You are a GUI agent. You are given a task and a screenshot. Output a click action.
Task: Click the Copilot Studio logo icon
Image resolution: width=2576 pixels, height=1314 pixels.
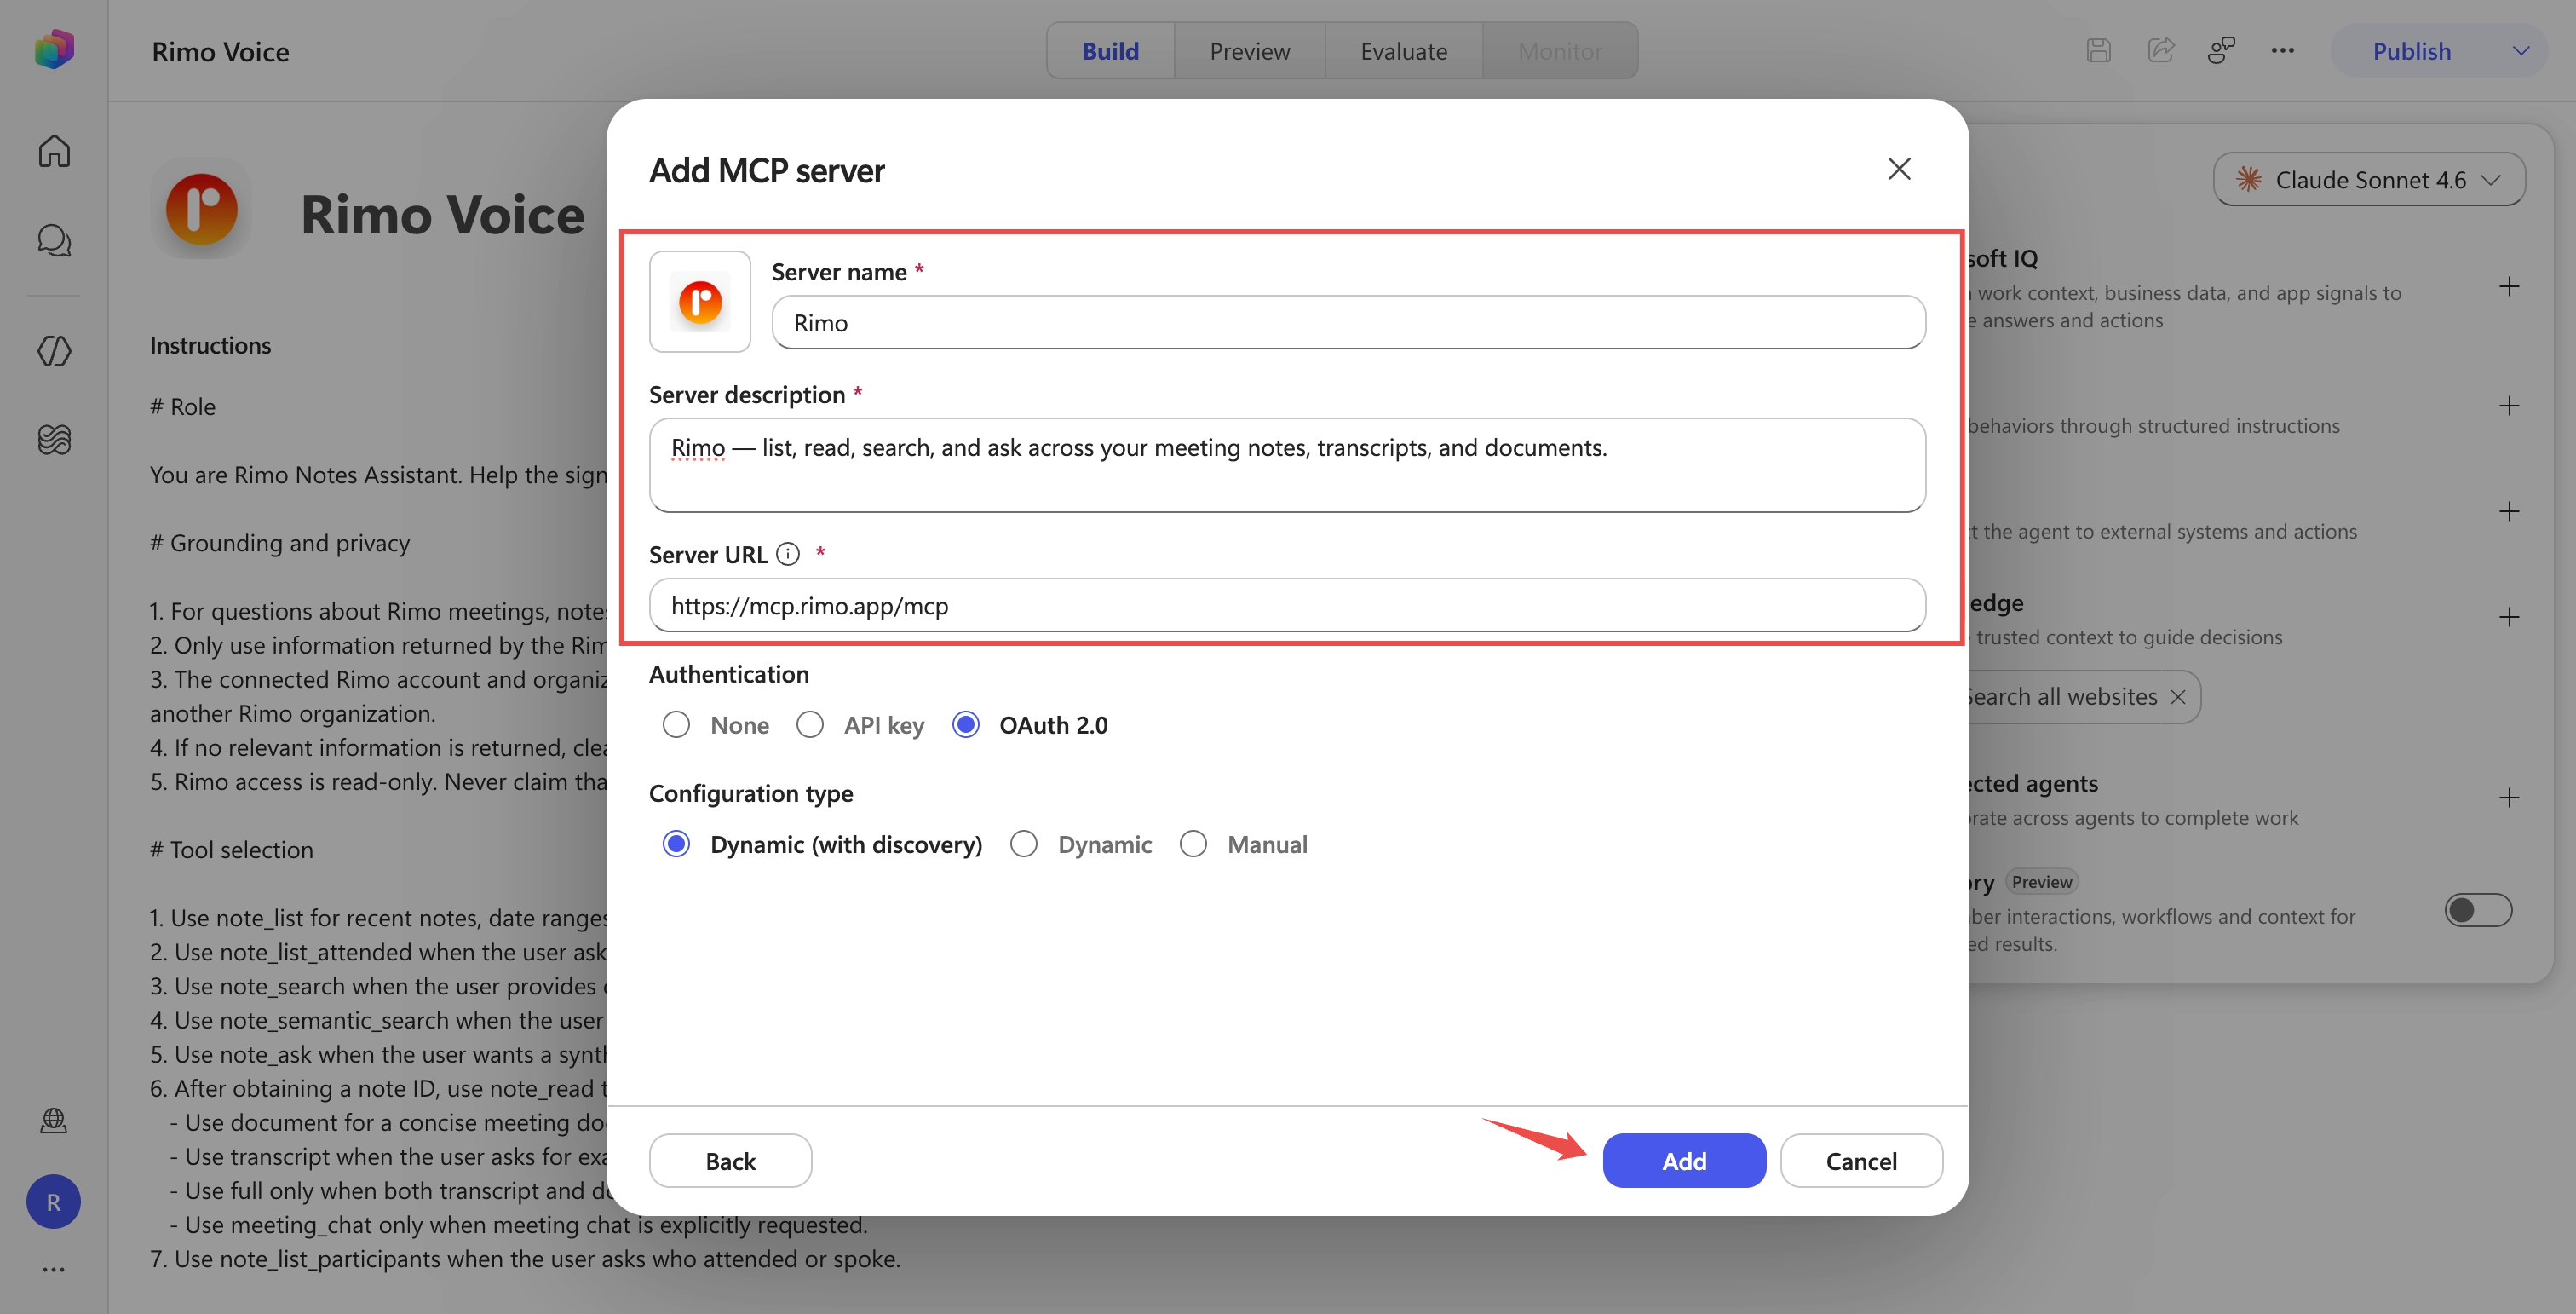point(54,49)
